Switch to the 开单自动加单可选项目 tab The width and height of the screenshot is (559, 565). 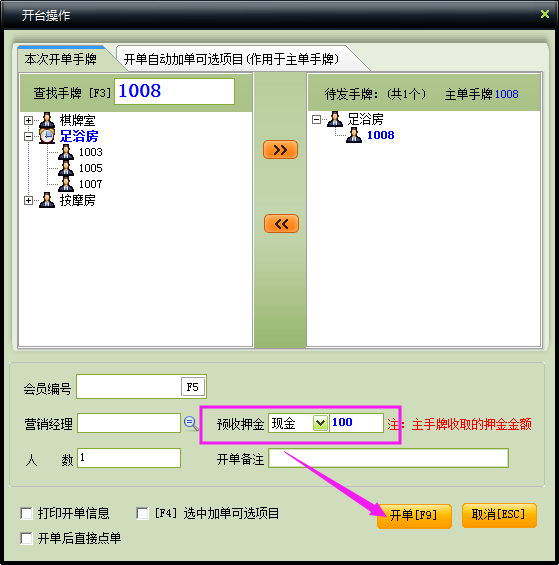click(x=231, y=59)
